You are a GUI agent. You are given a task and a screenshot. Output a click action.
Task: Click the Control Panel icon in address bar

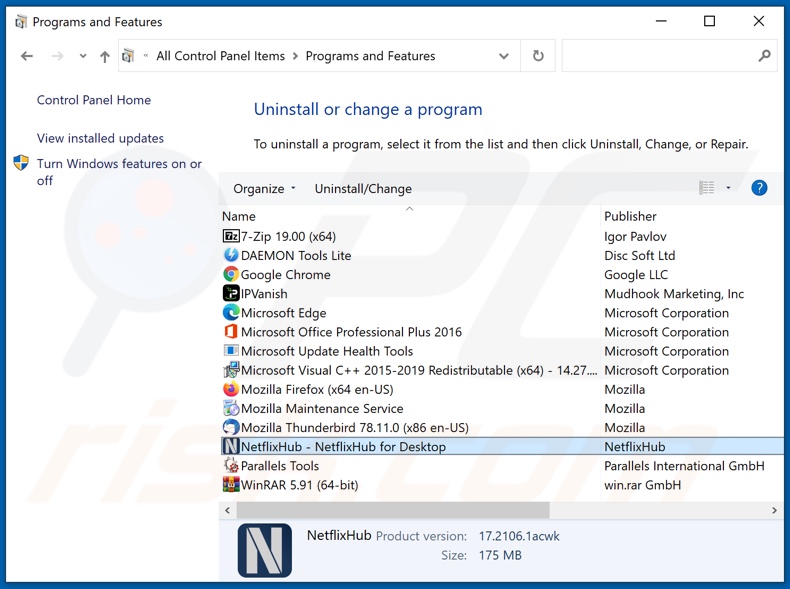click(x=128, y=55)
